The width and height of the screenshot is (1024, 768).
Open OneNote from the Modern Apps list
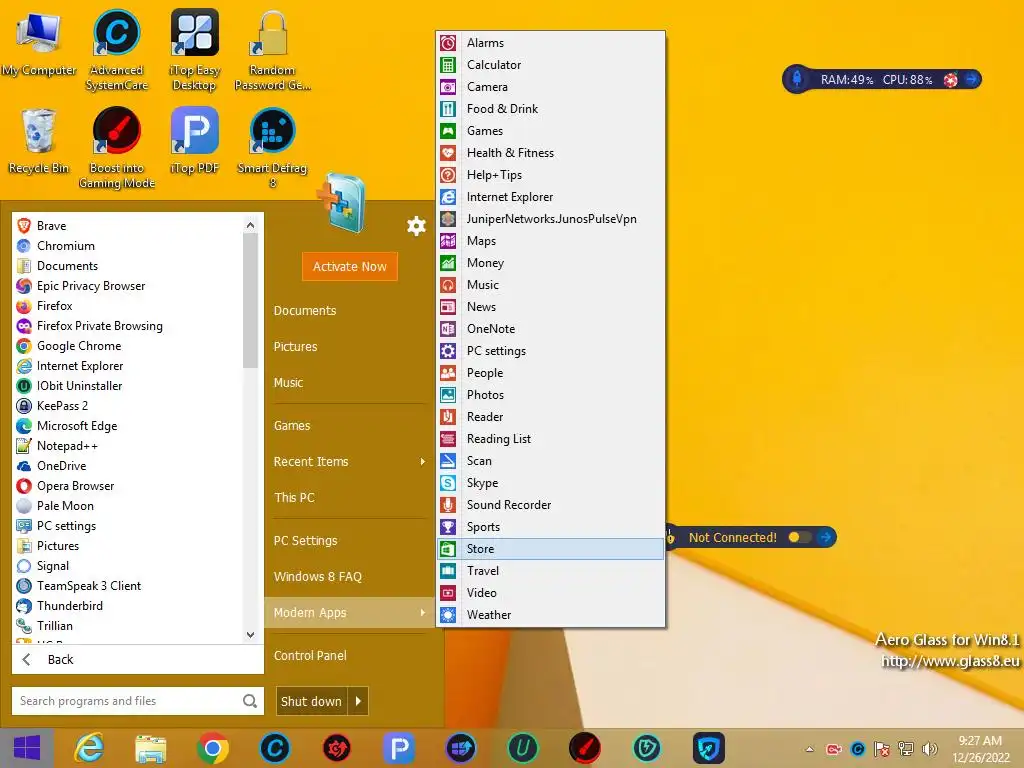coord(552,328)
